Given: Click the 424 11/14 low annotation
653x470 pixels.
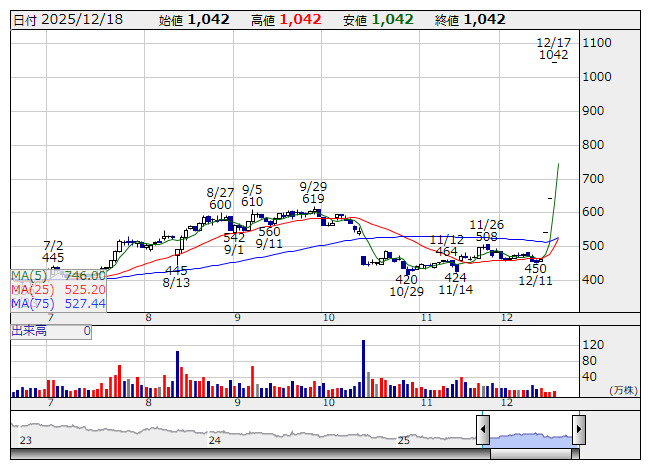Looking at the screenshot, I should [456, 283].
